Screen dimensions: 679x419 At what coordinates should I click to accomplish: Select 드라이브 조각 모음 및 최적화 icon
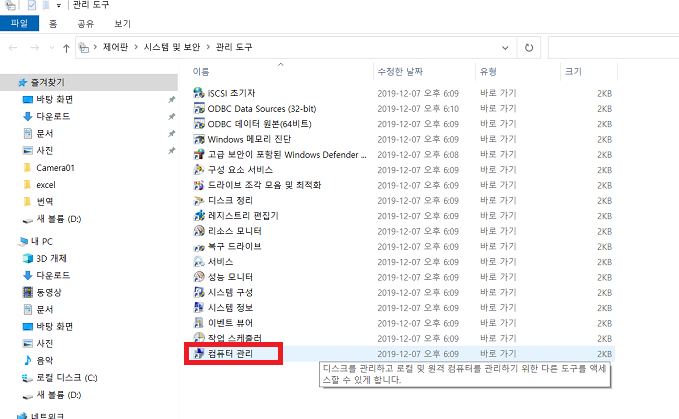tap(199, 185)
